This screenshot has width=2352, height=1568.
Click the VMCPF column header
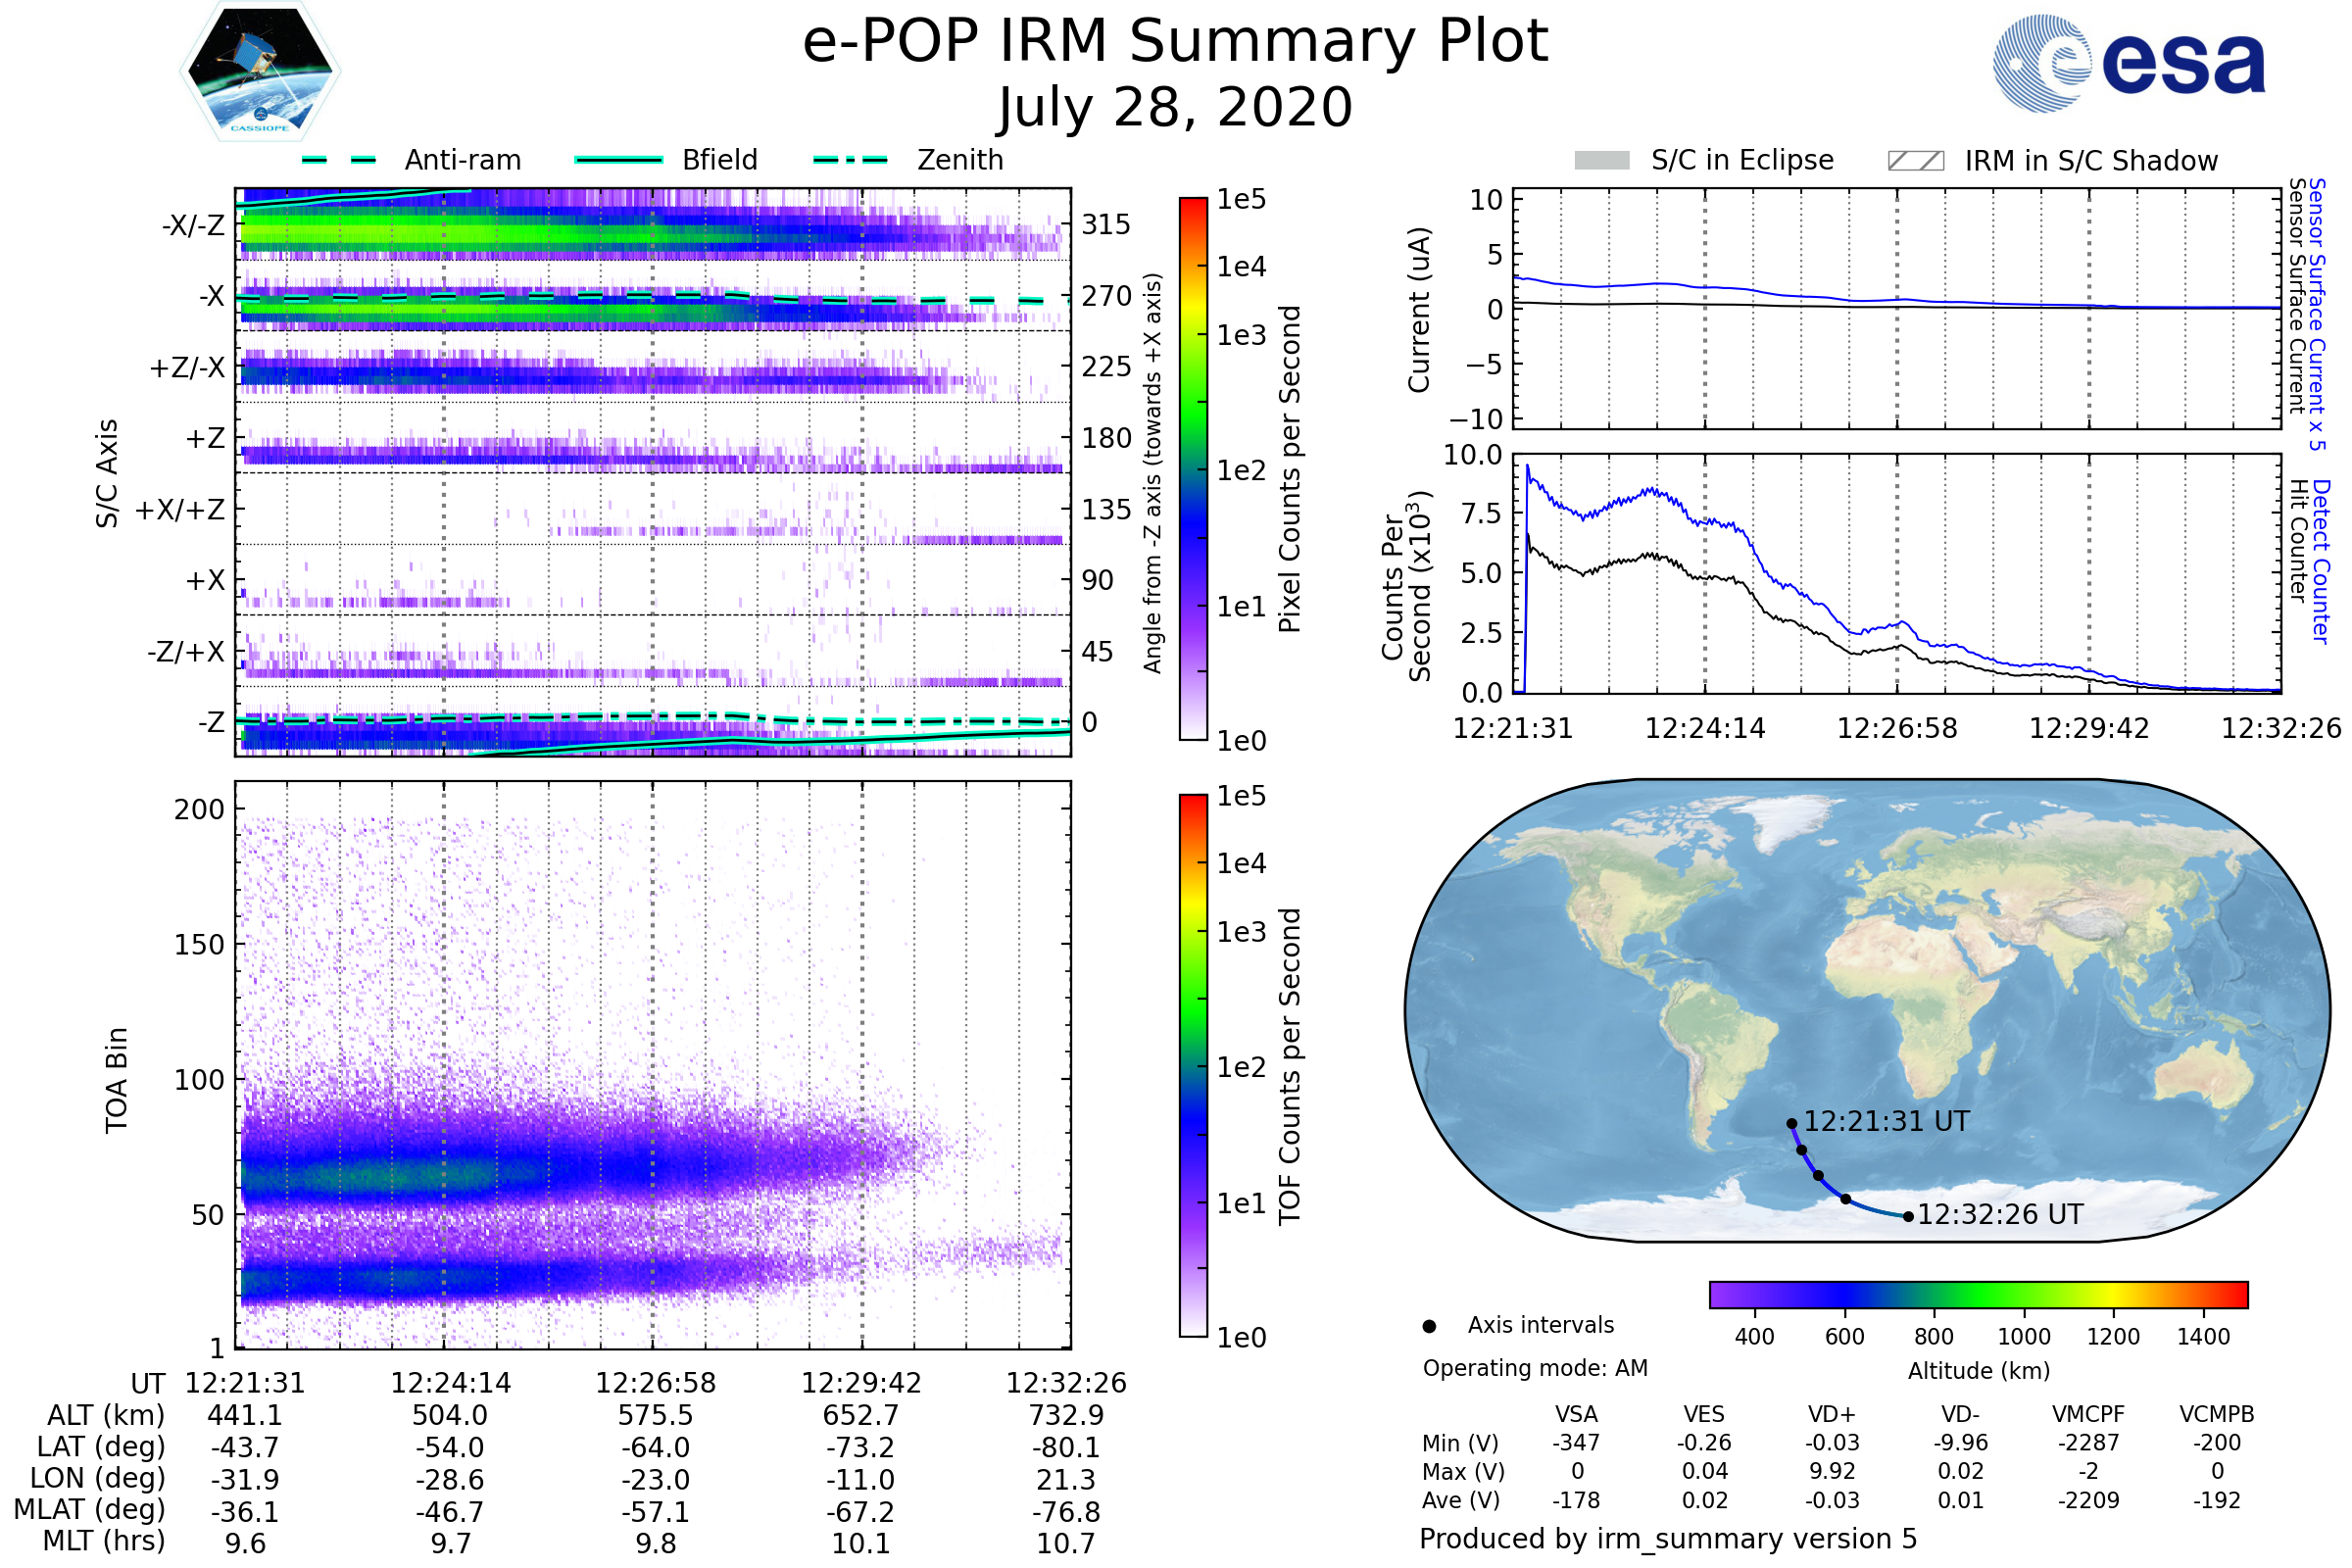2088,1414
